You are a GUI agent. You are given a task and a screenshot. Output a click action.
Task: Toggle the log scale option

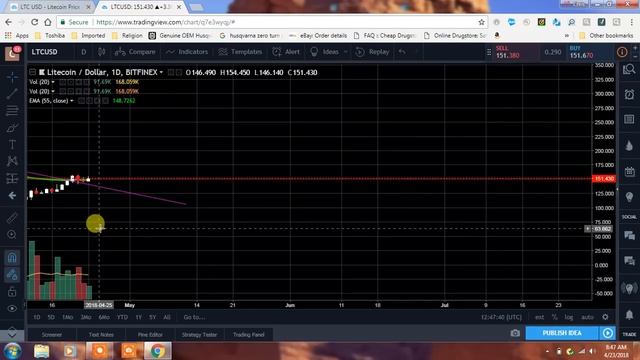pyautogui.click(x=569, y=317)
